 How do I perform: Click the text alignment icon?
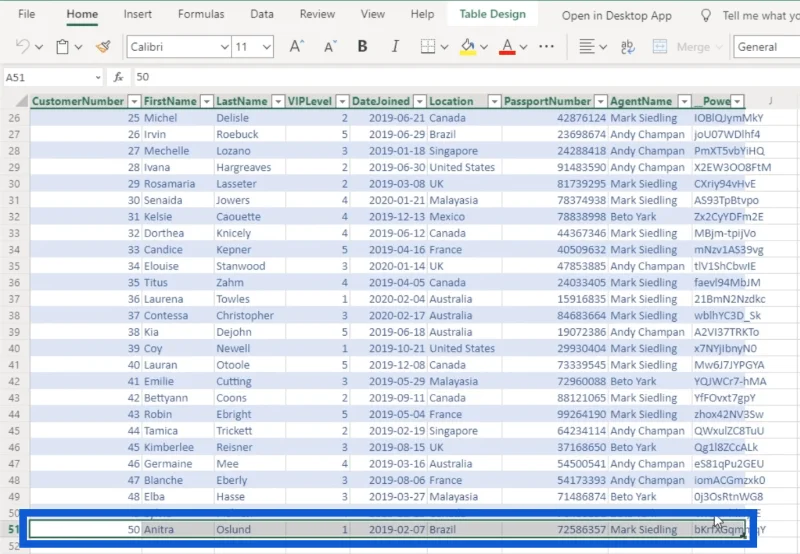[x=587, y=47]
